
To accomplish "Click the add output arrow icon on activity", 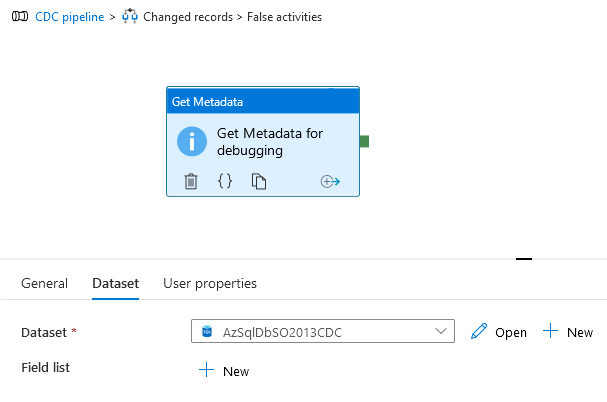I will point(330,181).
